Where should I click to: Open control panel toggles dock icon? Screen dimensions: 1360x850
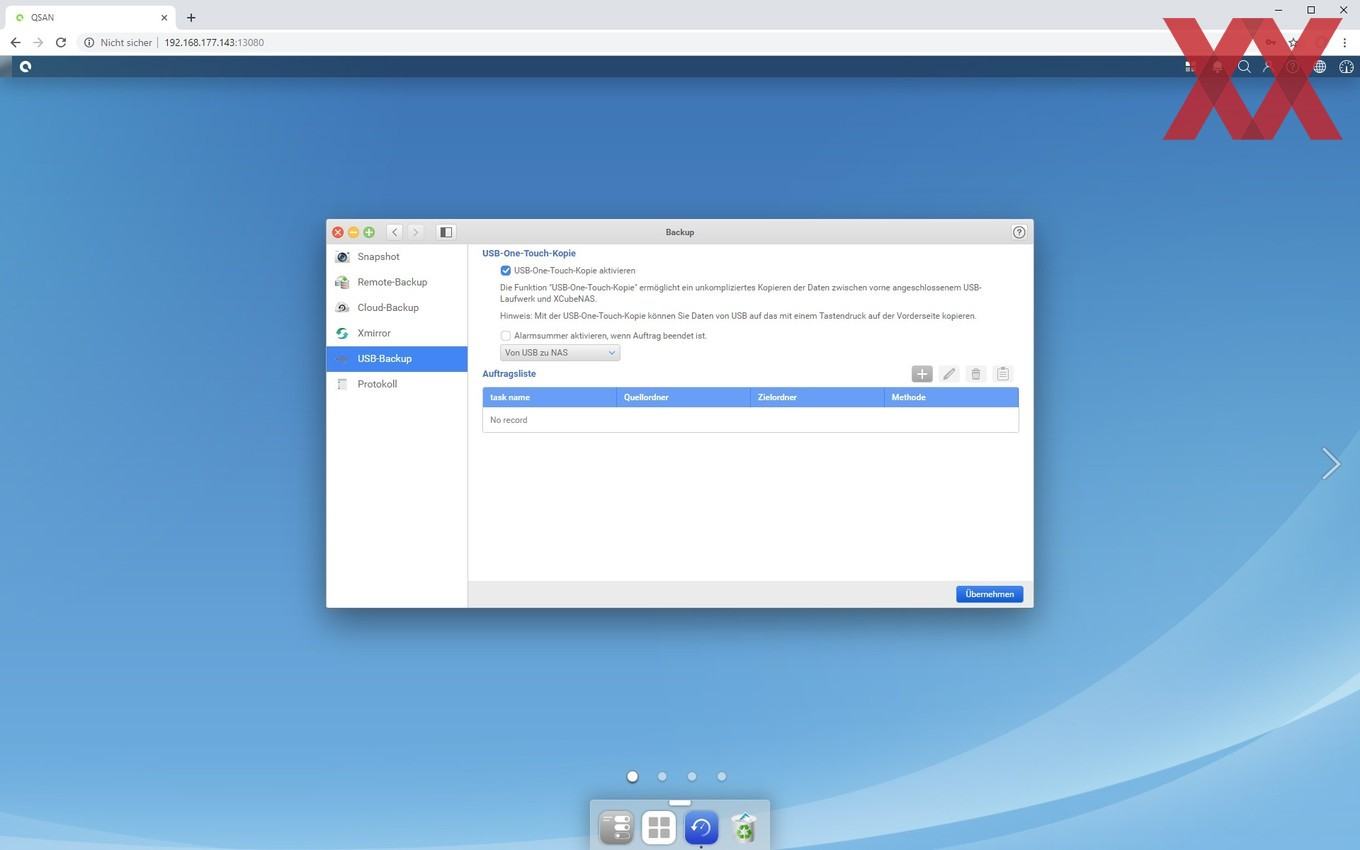[616, 827]
